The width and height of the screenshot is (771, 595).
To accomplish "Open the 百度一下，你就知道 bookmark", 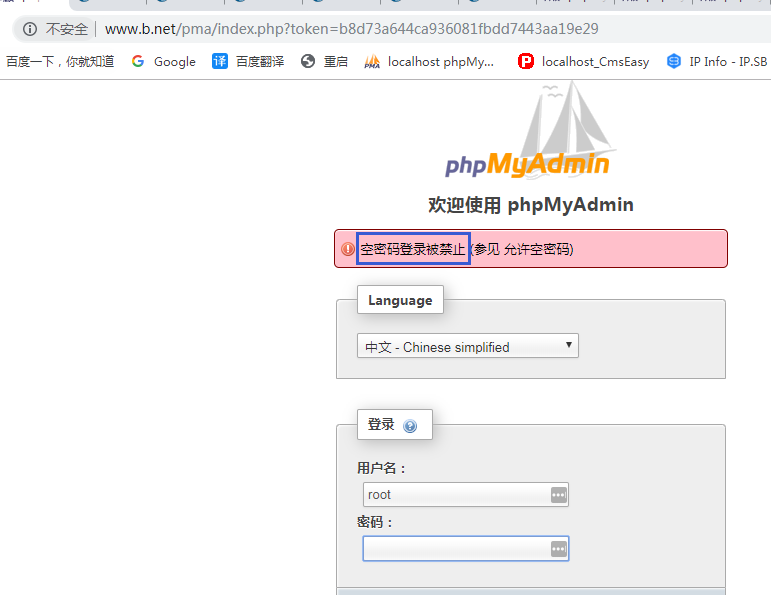I will 60,61.
